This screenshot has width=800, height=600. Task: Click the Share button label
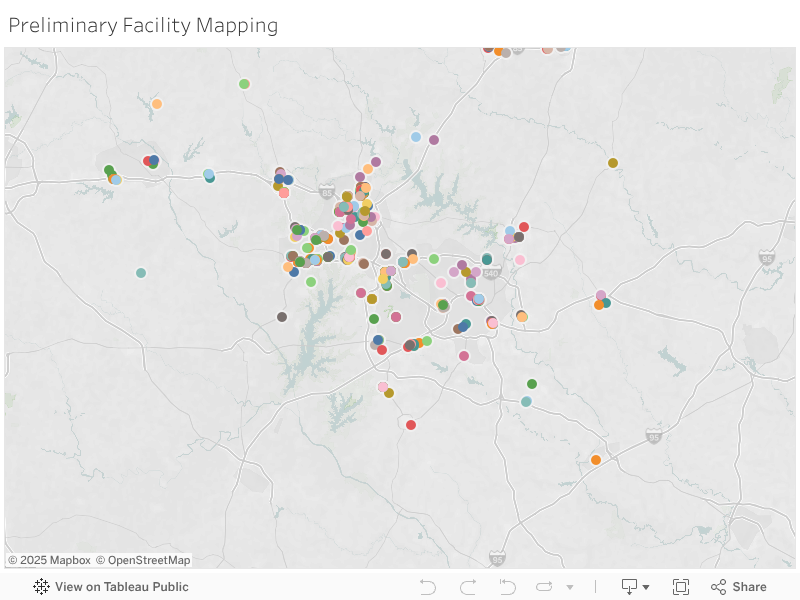(748, 586)
